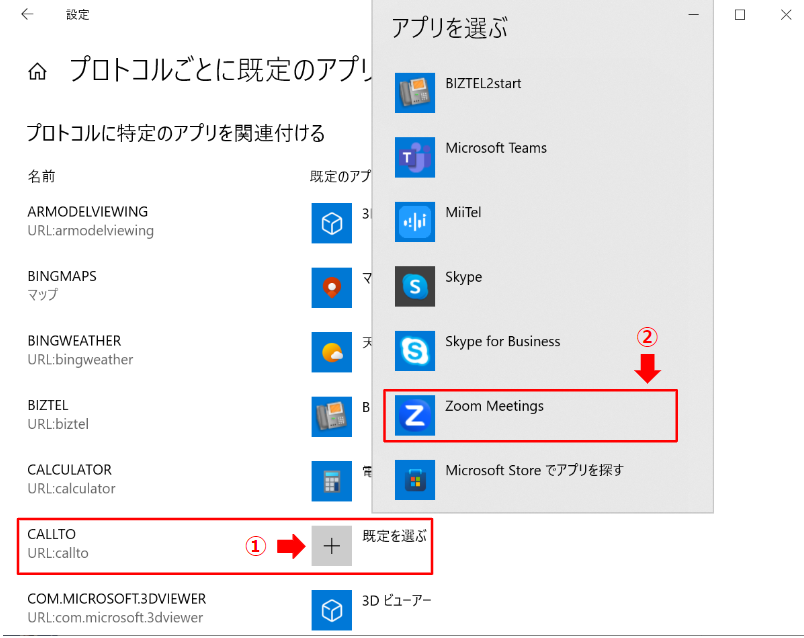804x638 pixels.
Task: Select the dark Skype icon in chooser
Action: [x=415, y=286]
